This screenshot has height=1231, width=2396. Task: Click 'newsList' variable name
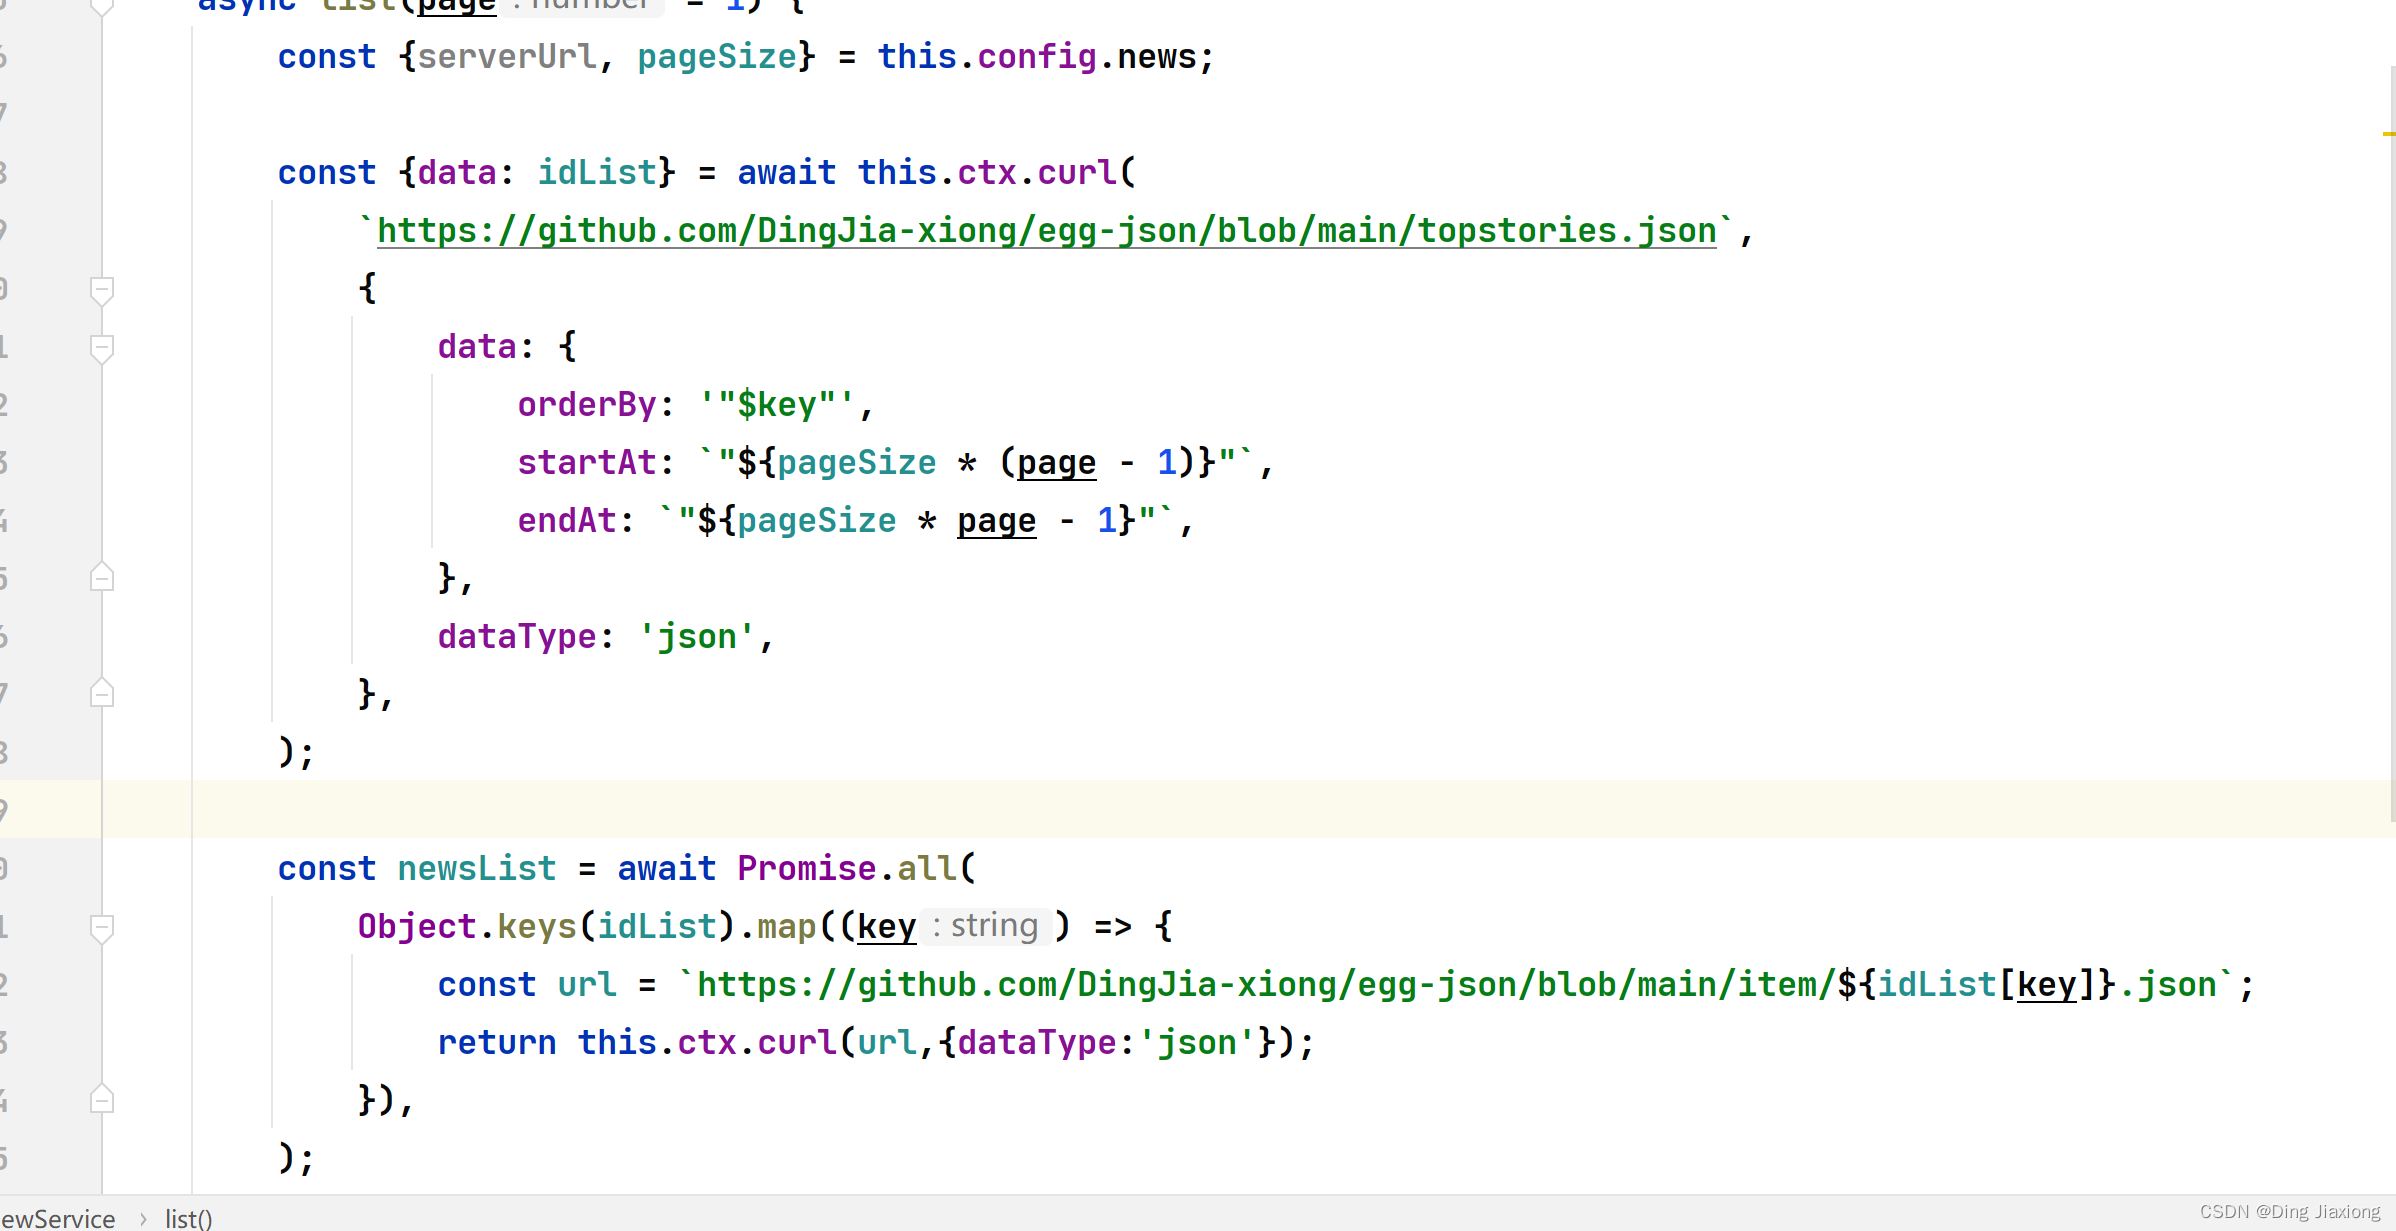click(x=477, y=869)
